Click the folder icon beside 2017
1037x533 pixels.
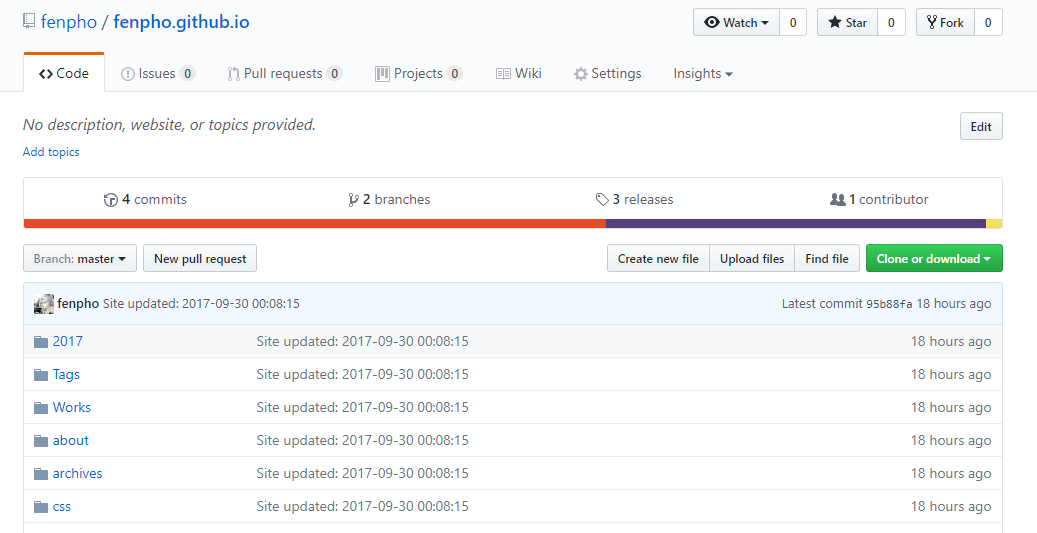click(x=41, y=341)
